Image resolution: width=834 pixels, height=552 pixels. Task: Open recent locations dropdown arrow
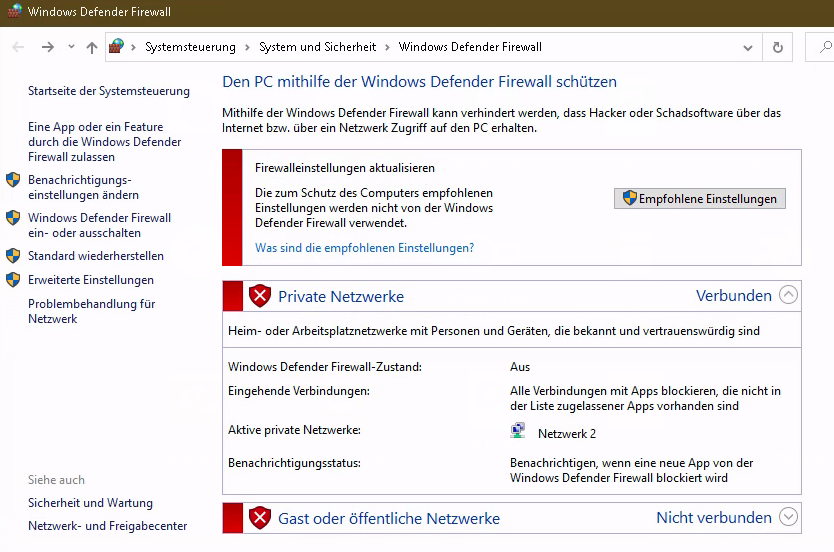[71, 47]
